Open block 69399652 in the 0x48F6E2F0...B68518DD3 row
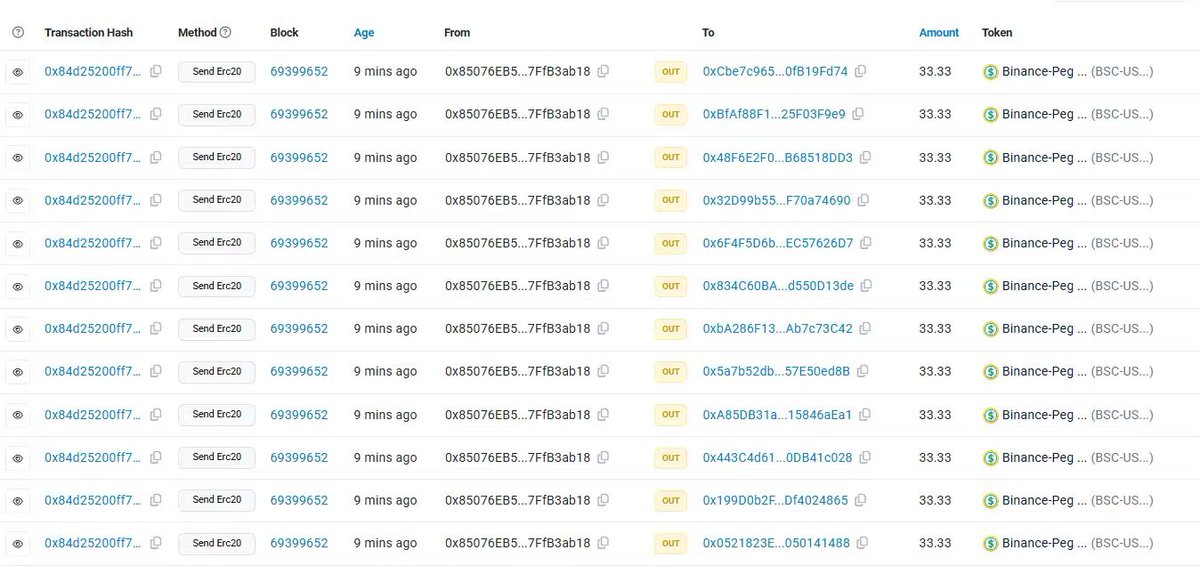The width and height of the screenshot is (1200, 574). [299, 158]
